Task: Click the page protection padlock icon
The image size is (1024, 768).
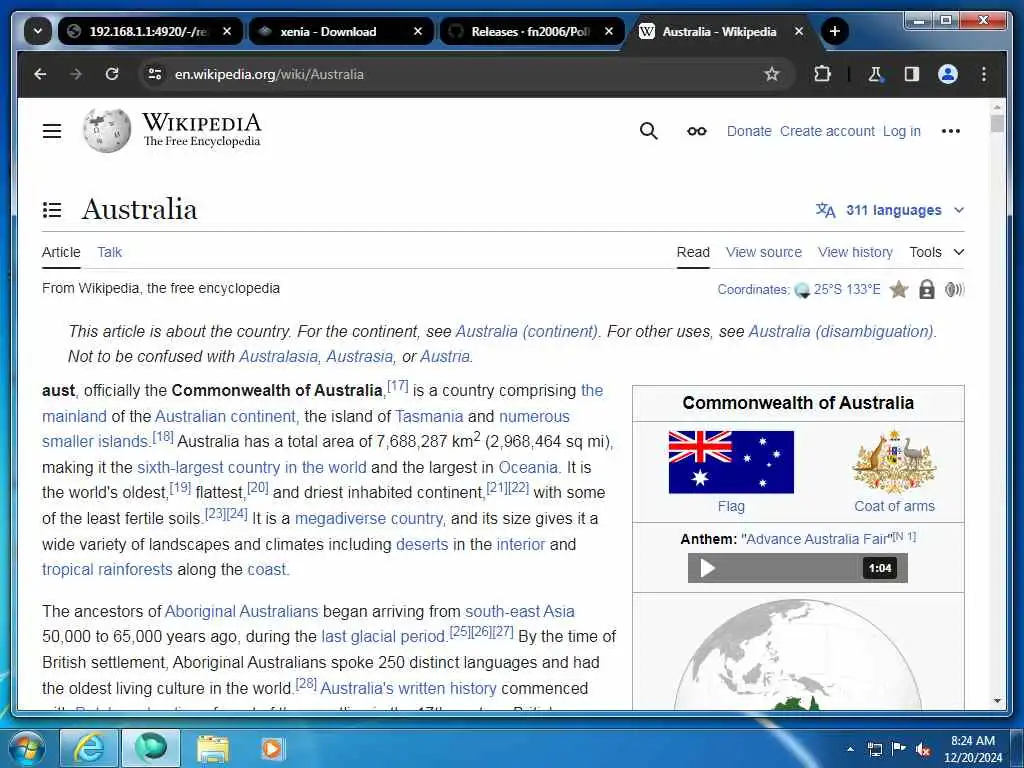Action: [x=927, y=289]
